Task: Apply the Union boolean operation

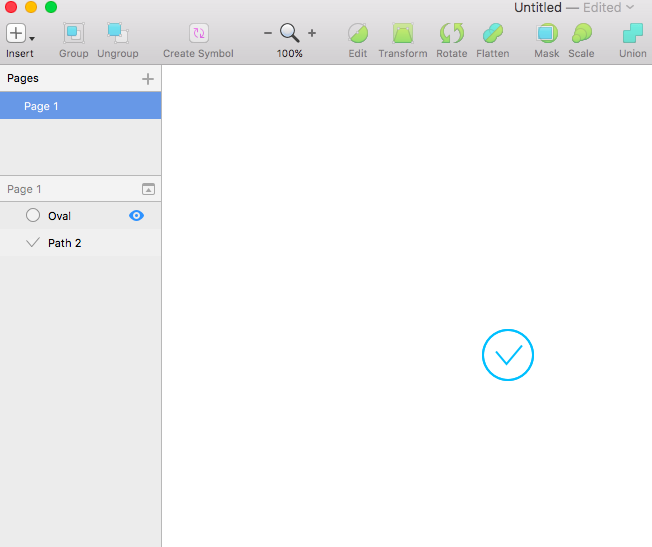Action: click(x=632, y=33)
